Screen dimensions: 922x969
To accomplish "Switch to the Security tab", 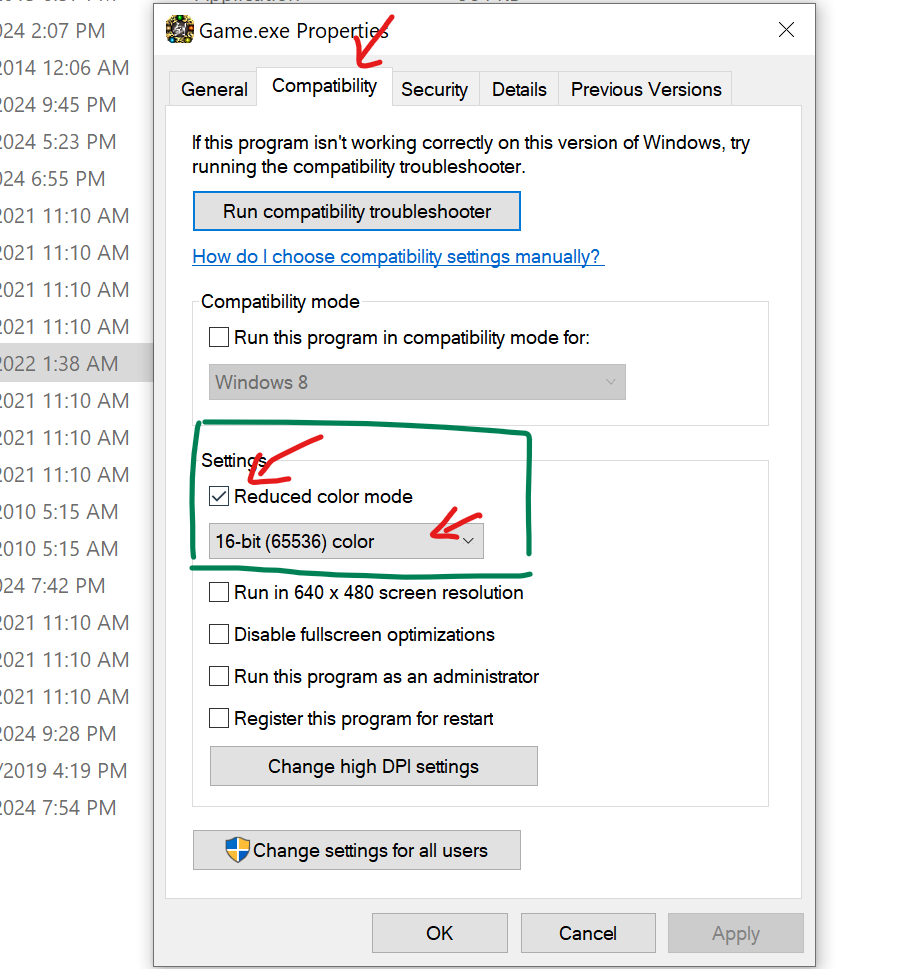I will 434,89.
